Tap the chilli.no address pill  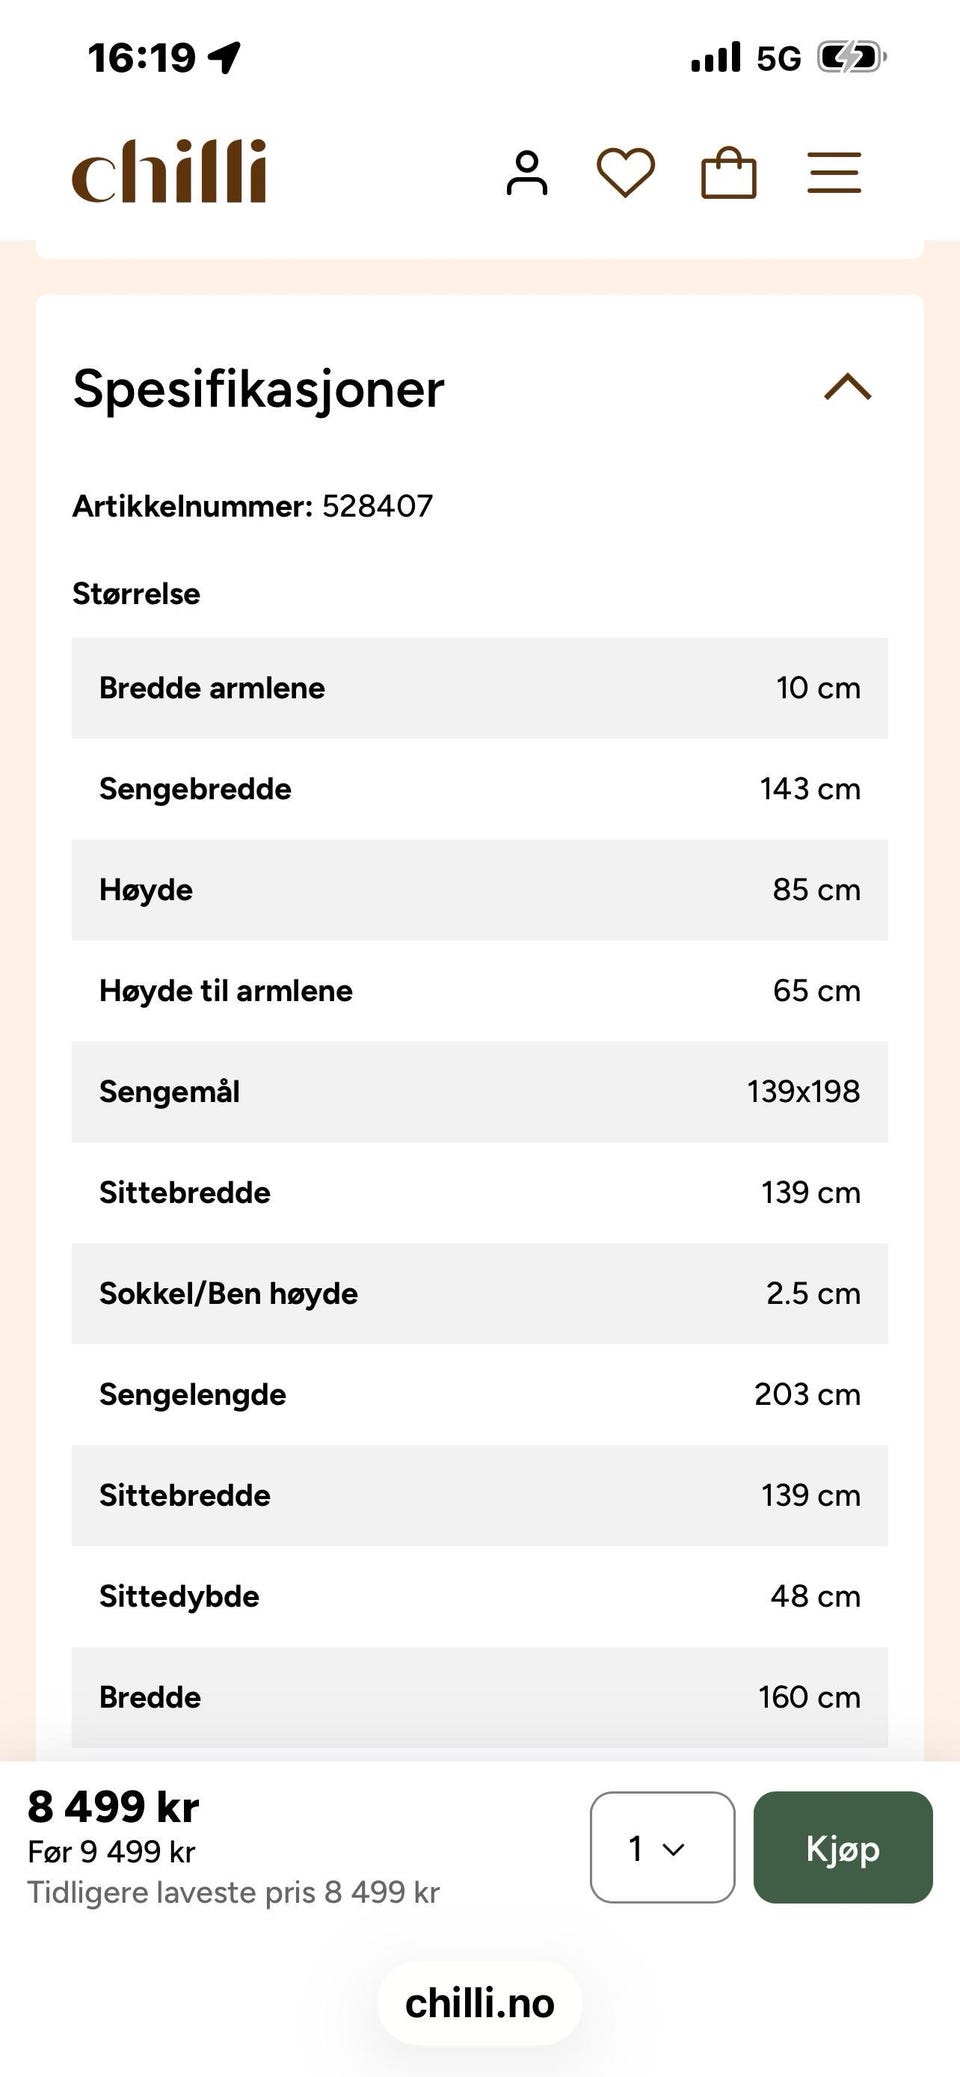[x=480, y=2003]
